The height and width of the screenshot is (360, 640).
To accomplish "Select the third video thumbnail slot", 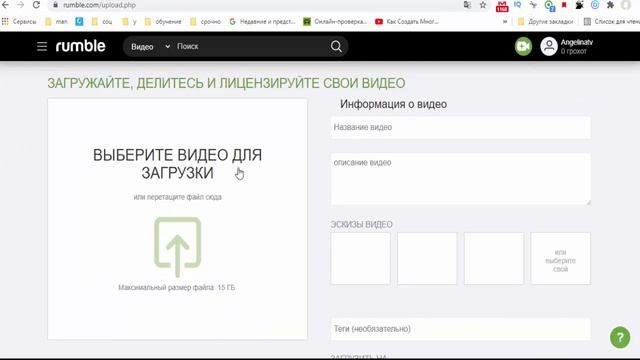I will [x=494, y=258].
